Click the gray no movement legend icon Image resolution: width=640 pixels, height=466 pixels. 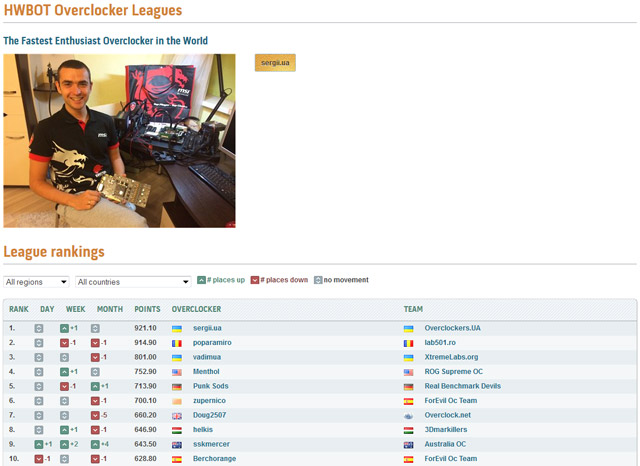point(318,280)
